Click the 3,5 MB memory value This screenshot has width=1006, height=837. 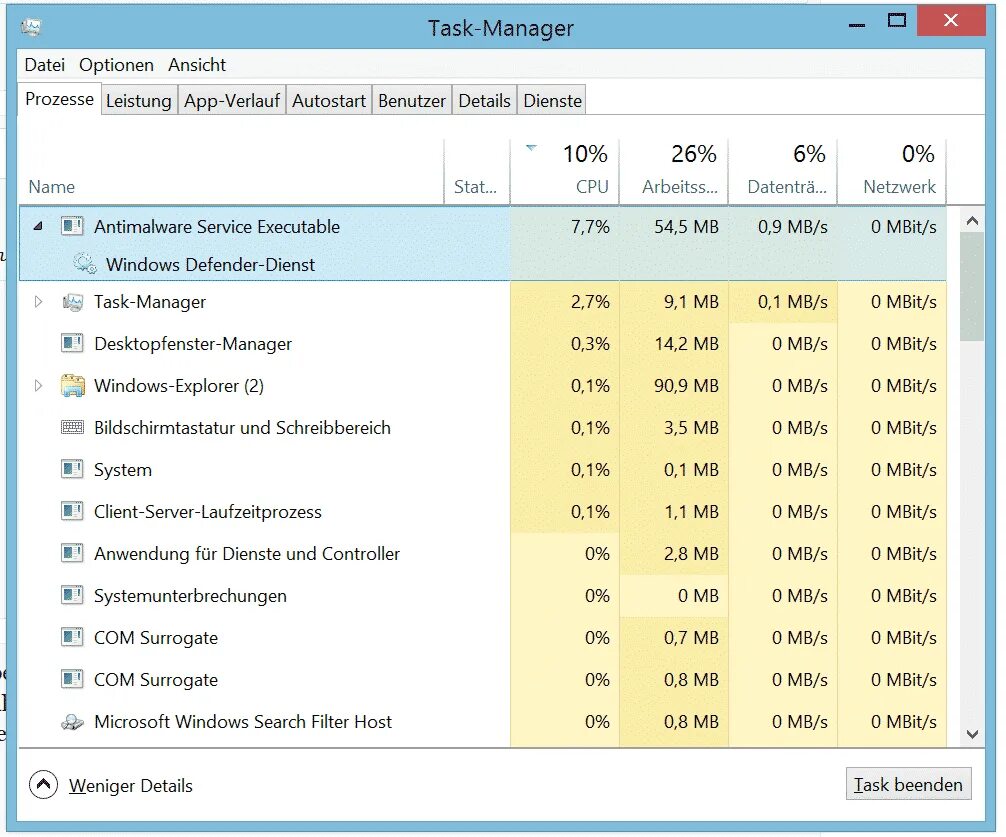(x=691, y=428)
